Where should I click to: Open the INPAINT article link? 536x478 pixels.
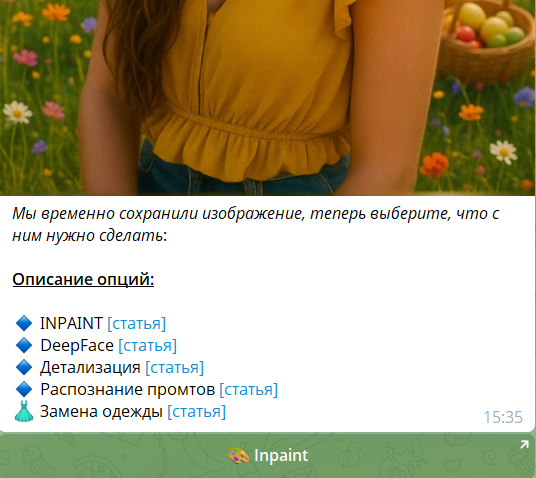[x=137, y=323]
